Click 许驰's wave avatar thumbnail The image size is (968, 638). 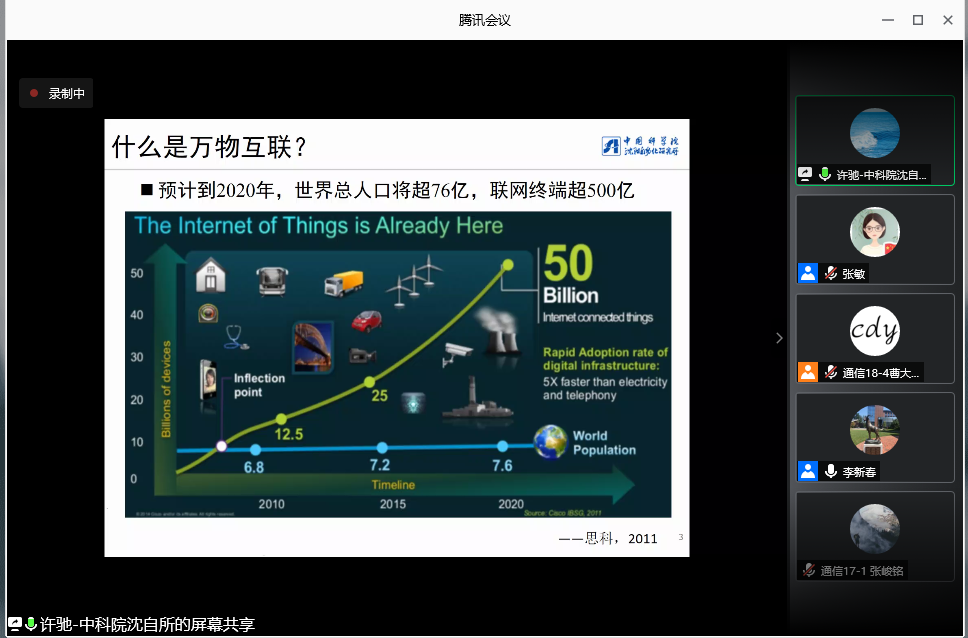(874, 133)
